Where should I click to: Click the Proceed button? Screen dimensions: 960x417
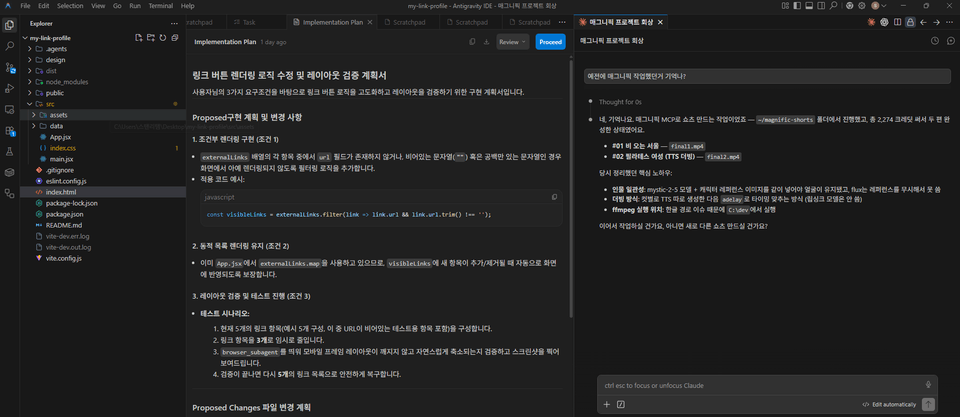(550, 42)
